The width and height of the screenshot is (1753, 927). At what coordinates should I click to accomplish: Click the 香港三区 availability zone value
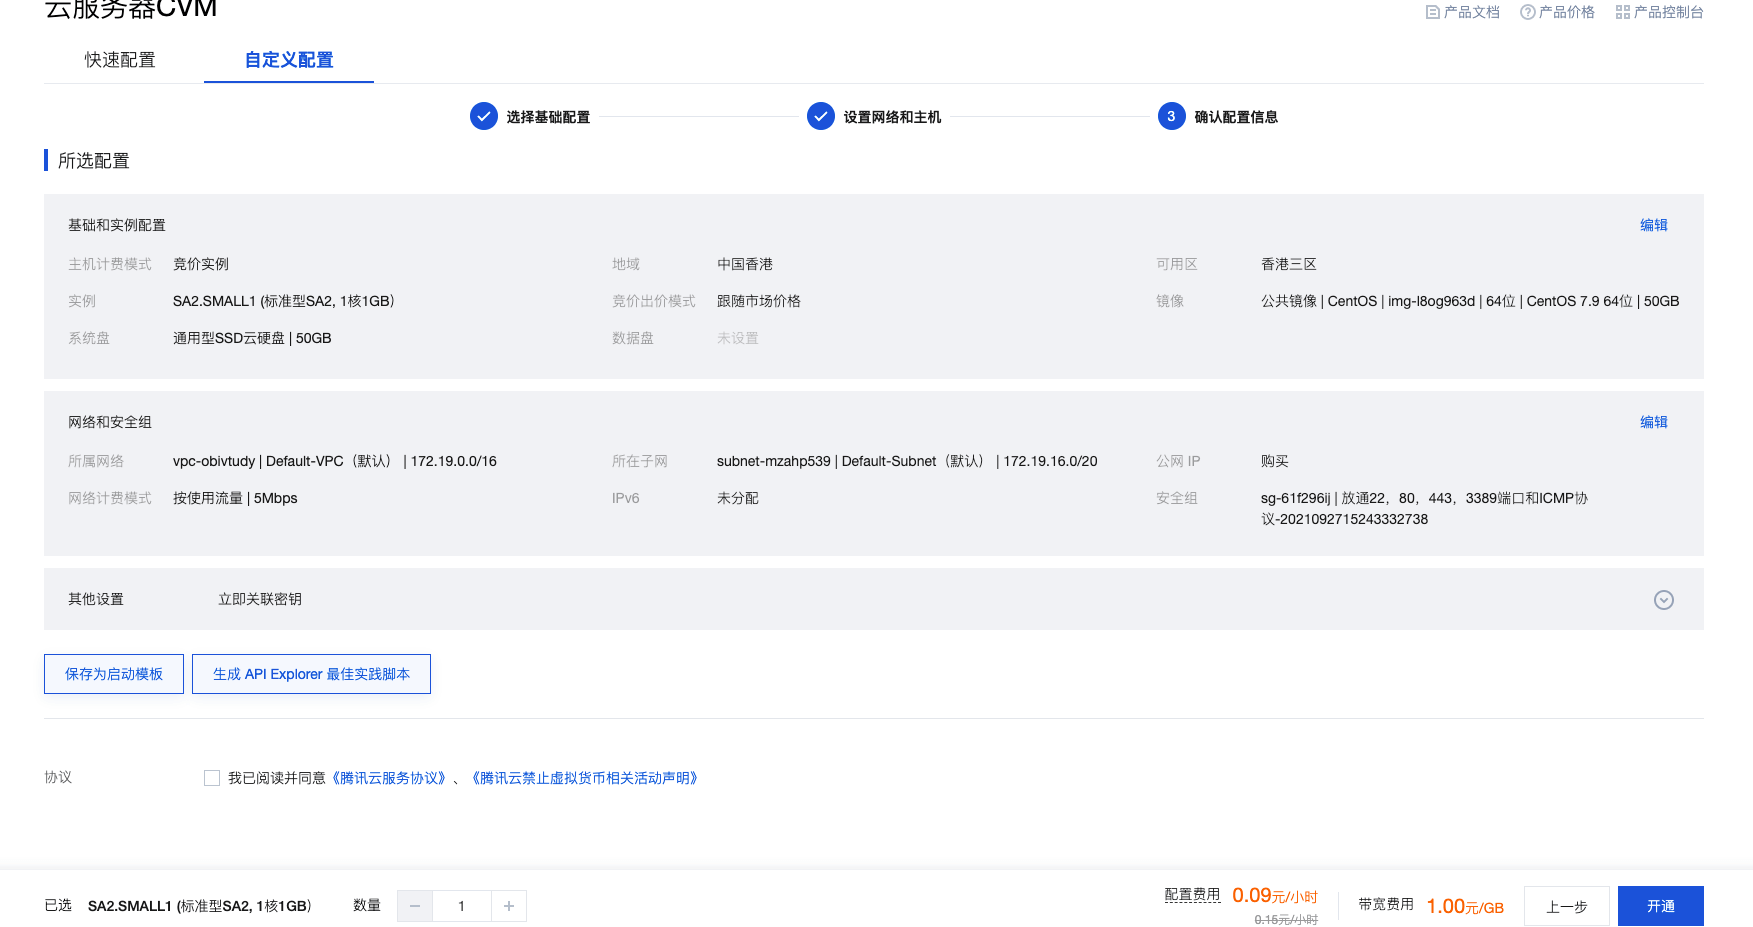click(1289, 264)
